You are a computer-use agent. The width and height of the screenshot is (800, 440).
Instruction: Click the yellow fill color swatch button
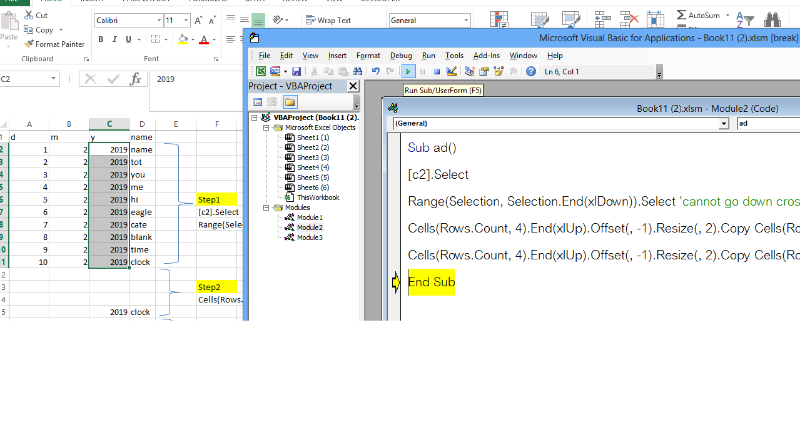(182, 39)
